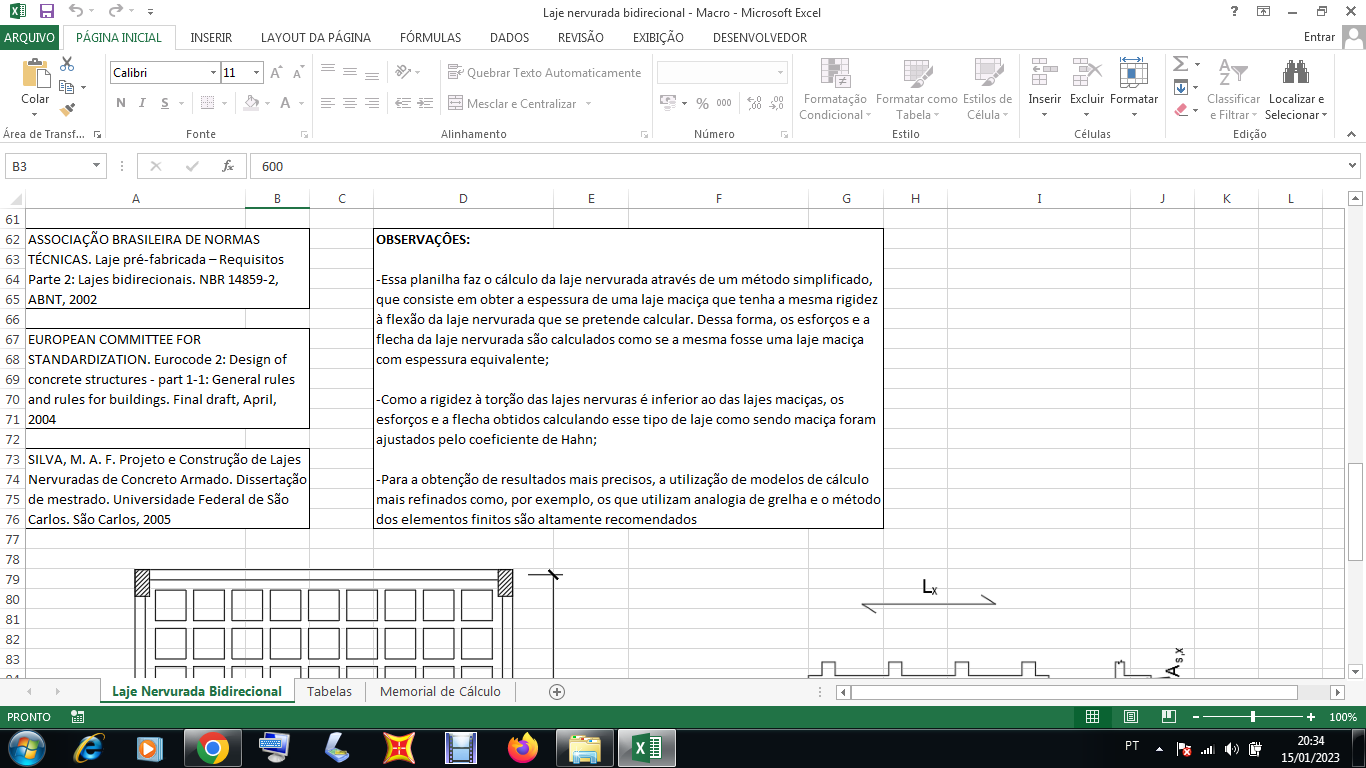
Task: Open the Memorial de Cálculo sheet tab
Action: coord(441,691)
